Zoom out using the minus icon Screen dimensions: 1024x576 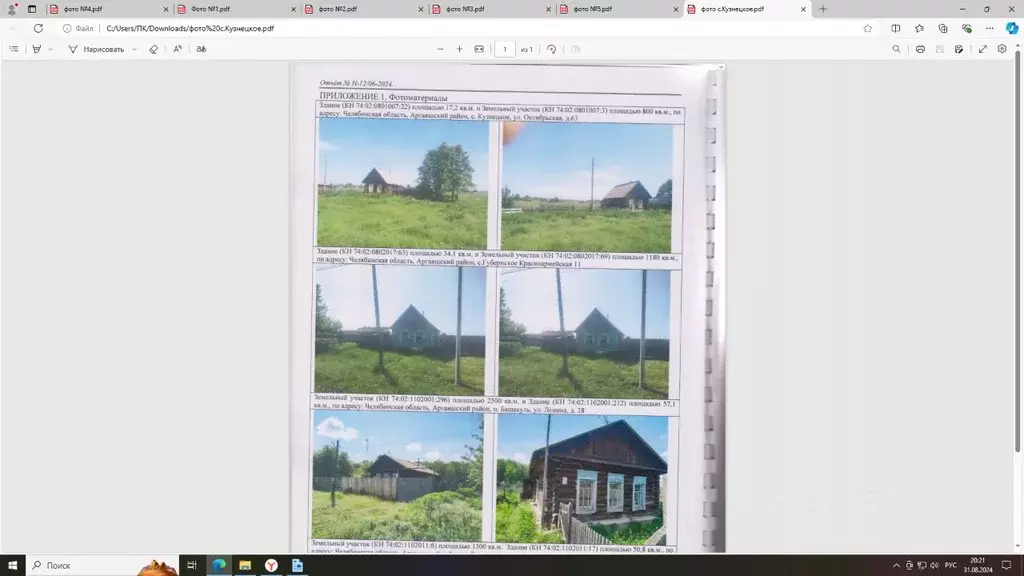pos(440,49)
